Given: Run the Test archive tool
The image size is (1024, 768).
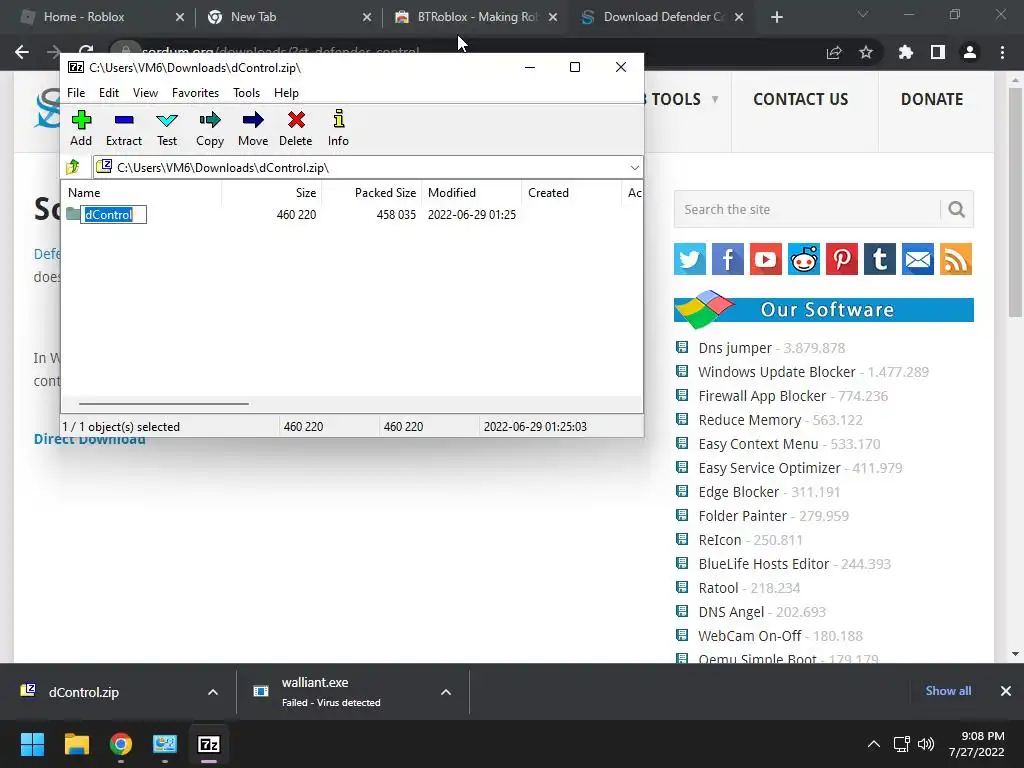Looking at the screenshot, I should pos(167,129).
